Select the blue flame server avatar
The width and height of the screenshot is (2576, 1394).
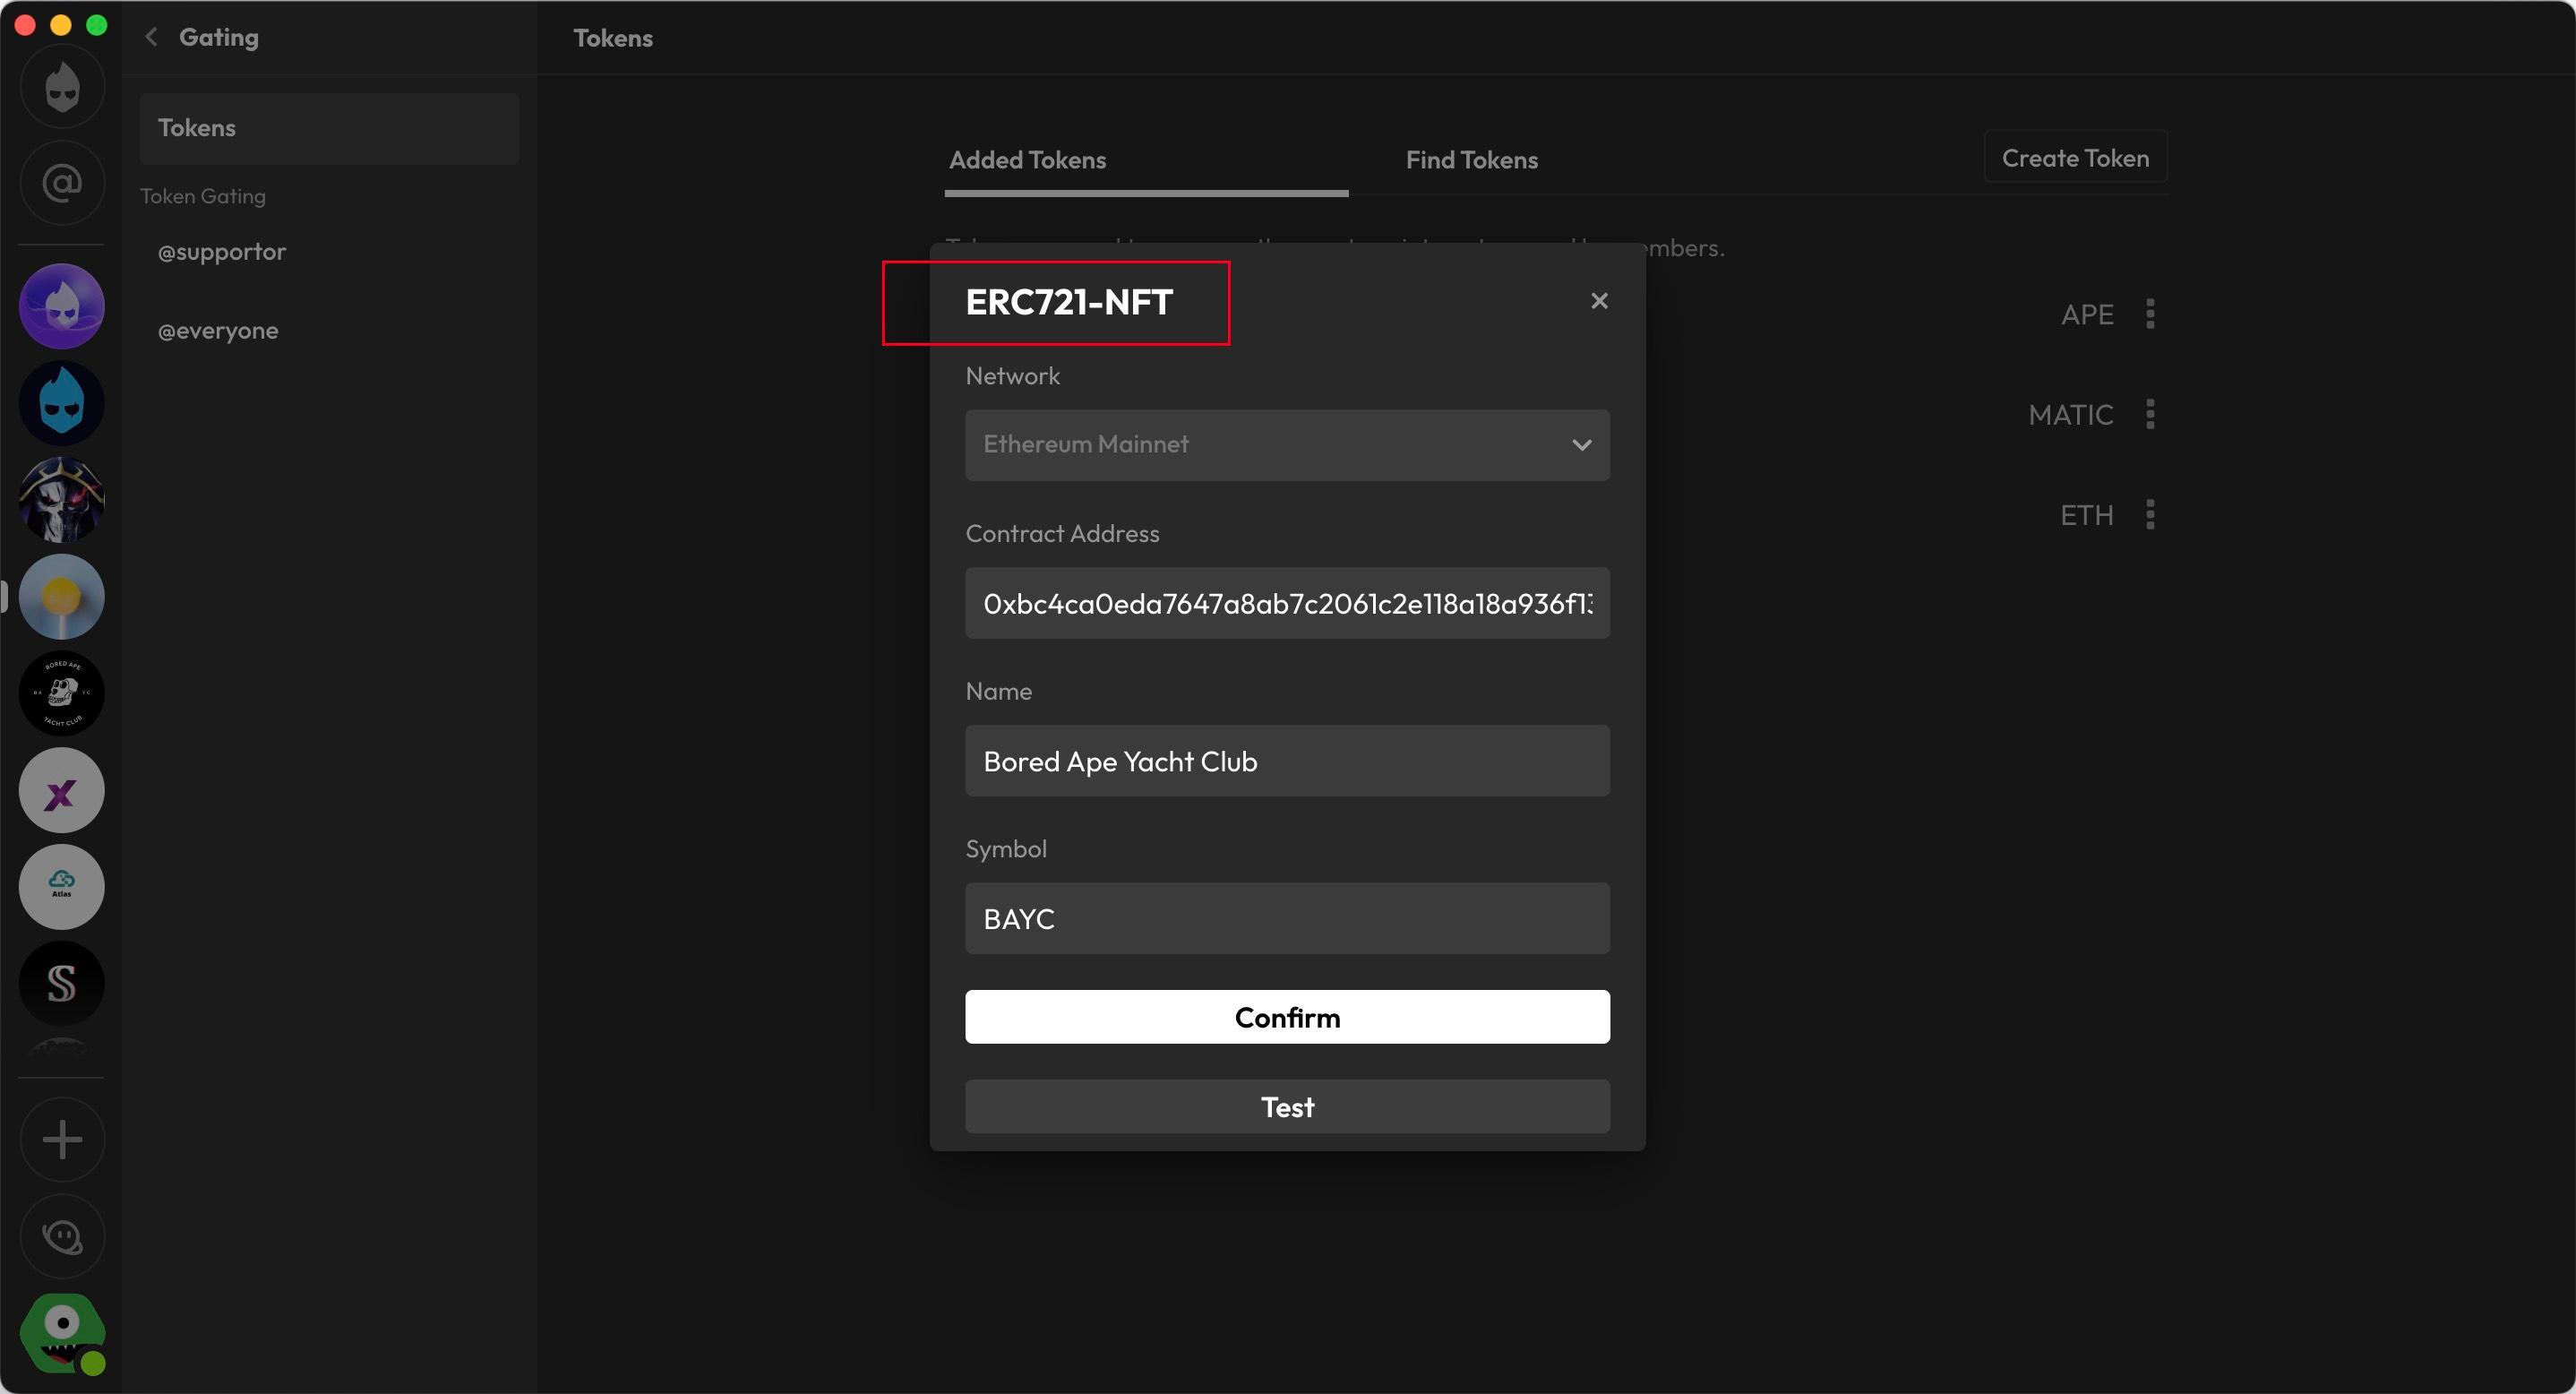coord(62,403)
